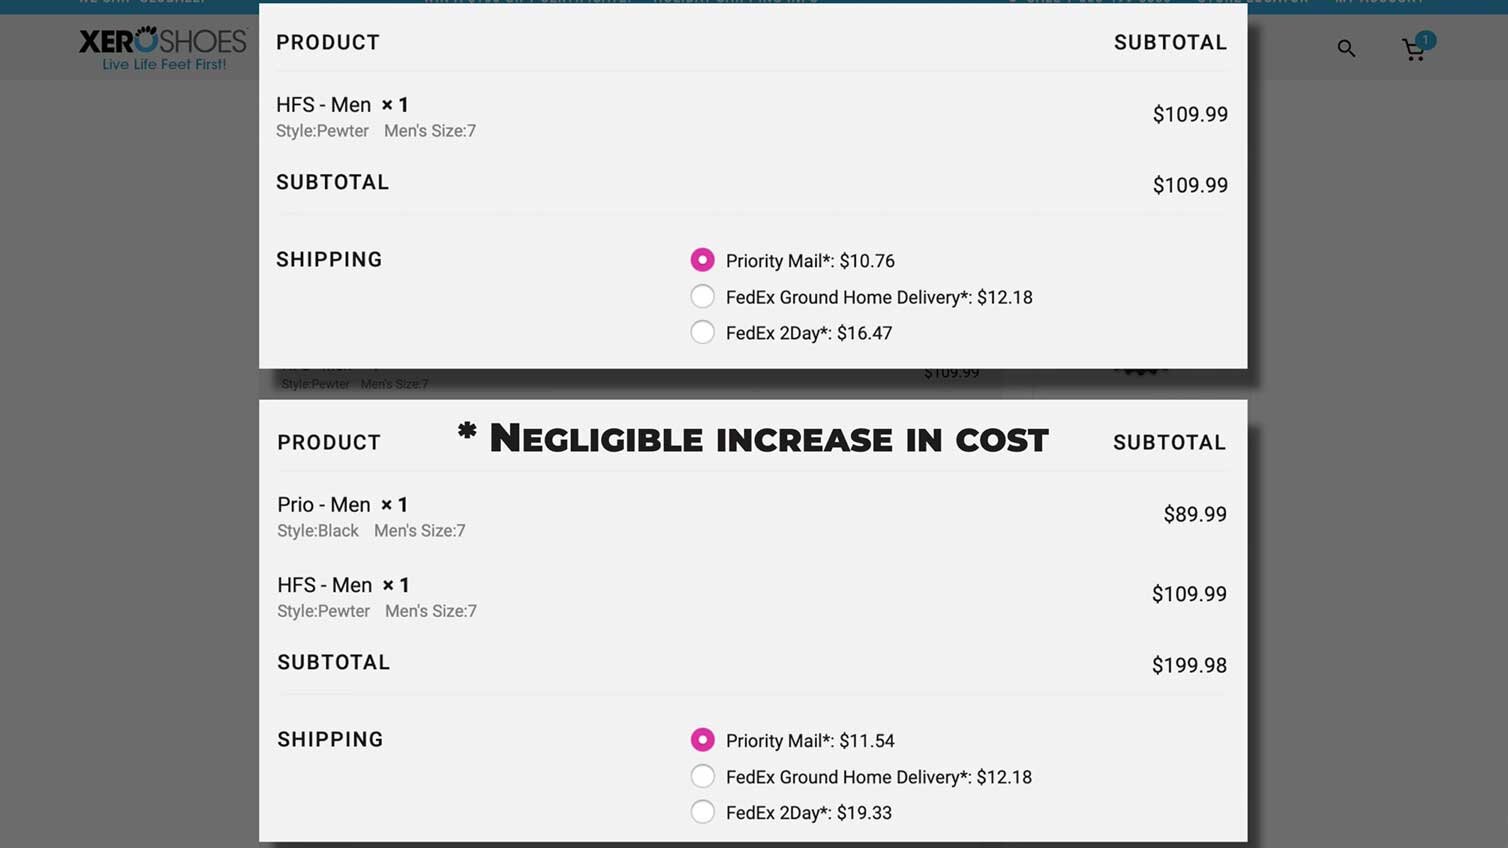Click SUBTOTAL label beside $199.98

tap(333, 662)
